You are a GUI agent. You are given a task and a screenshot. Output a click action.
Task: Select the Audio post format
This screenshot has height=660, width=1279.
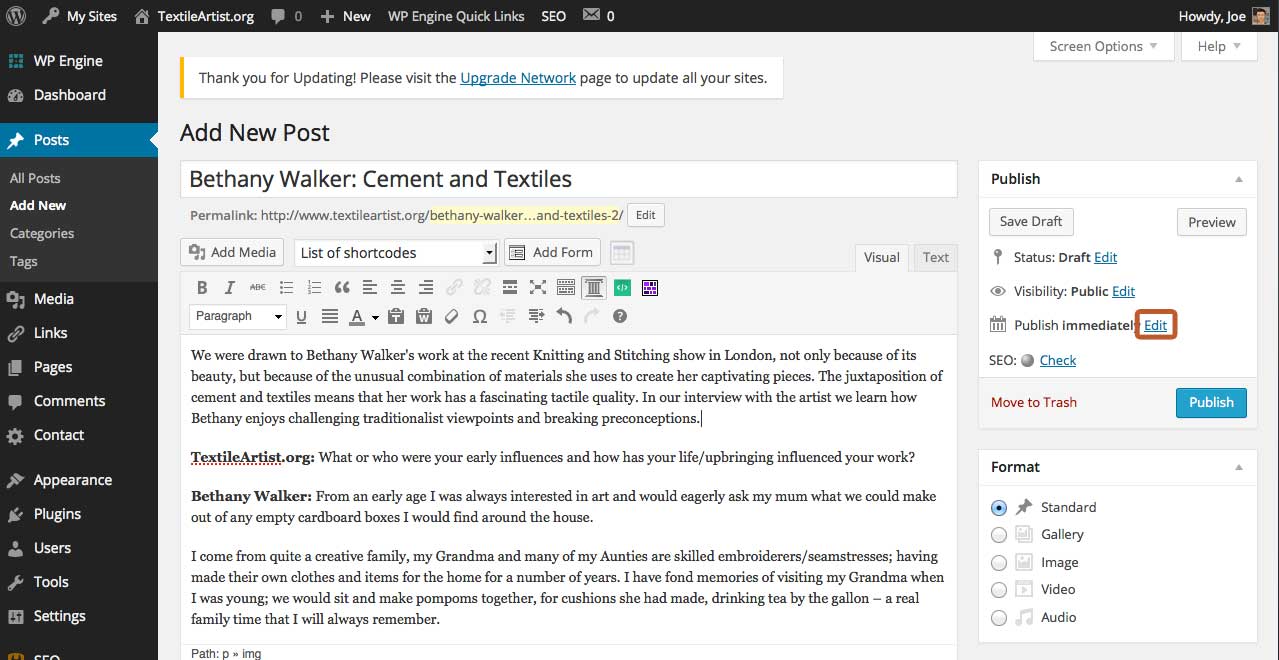tap(999, 618)
